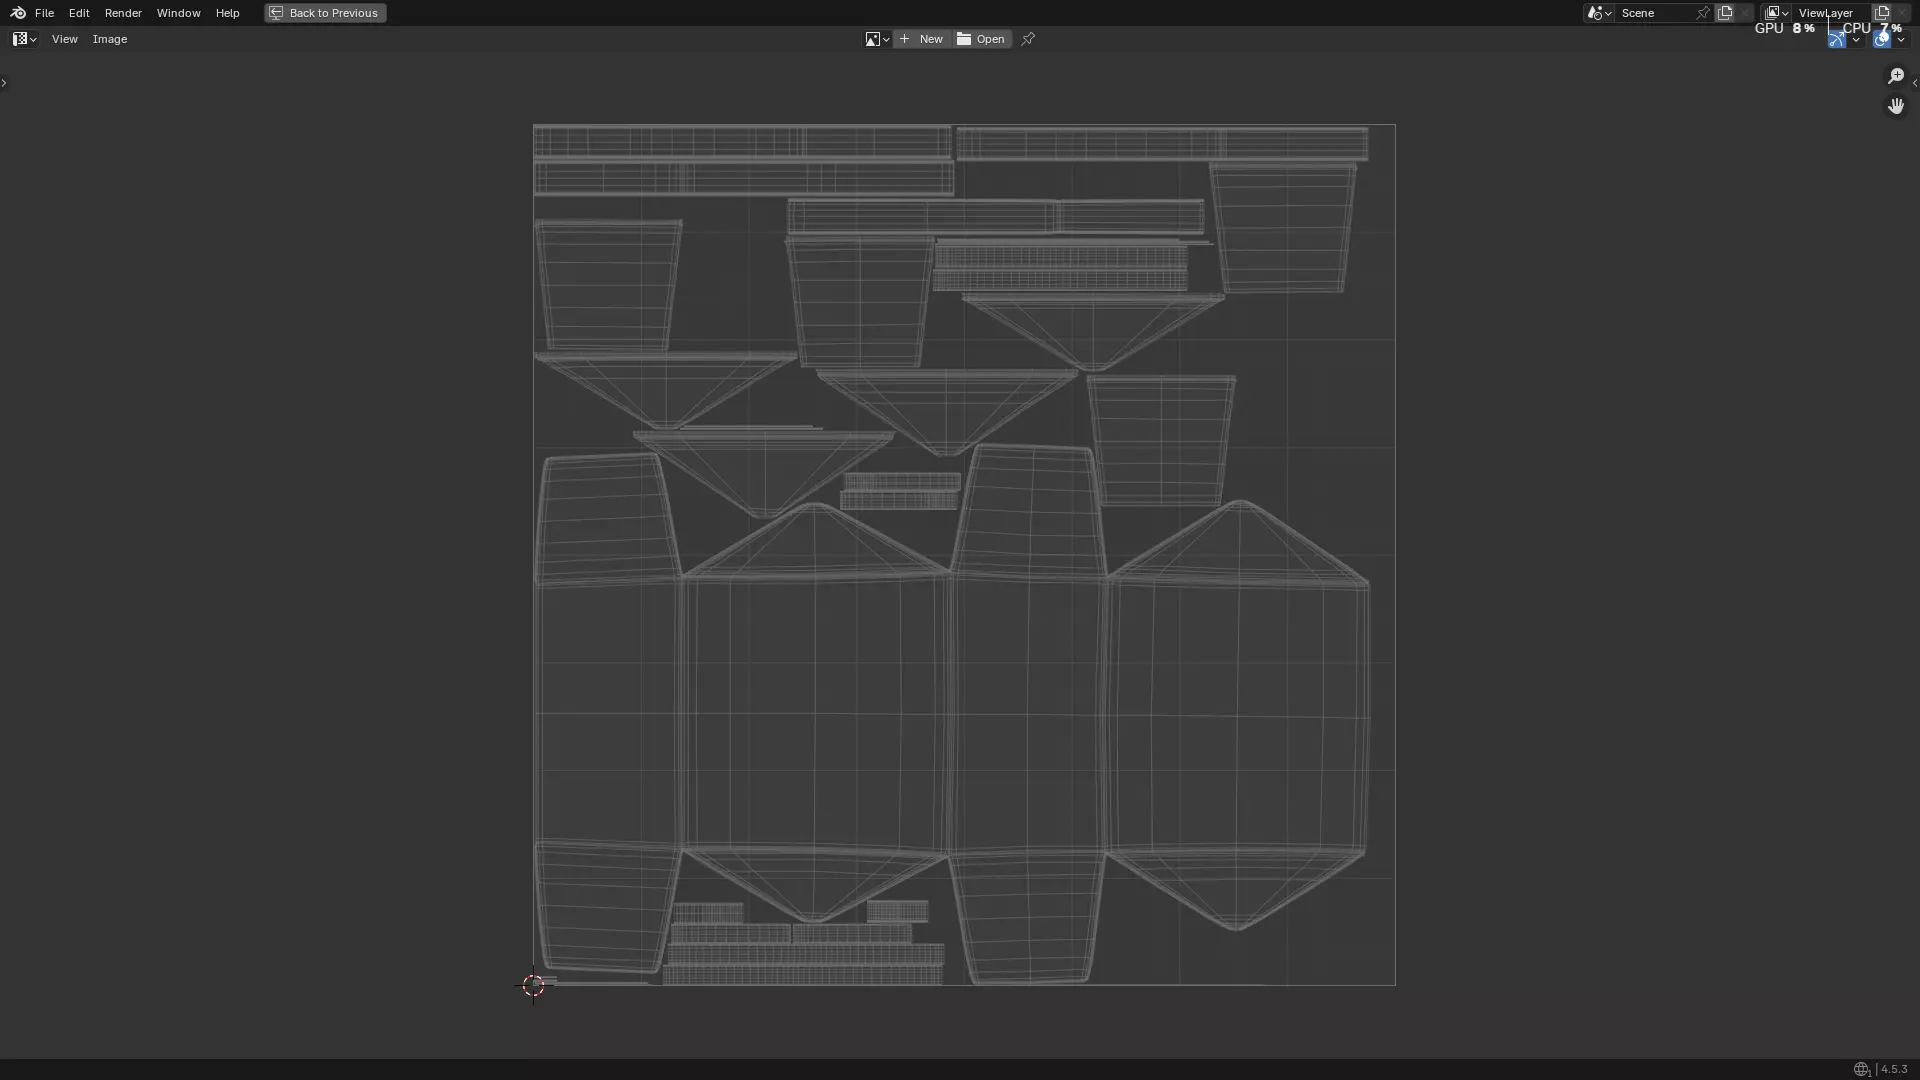Browse linked images dropdown
The image size is (1920, 1080).
point(877,39)
